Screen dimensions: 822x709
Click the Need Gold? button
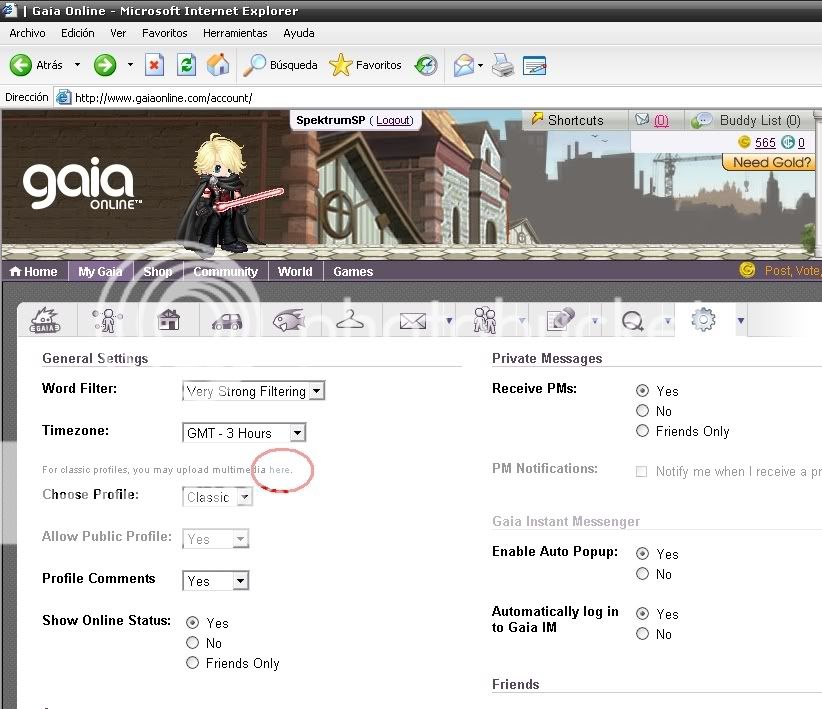pos(772,162)
